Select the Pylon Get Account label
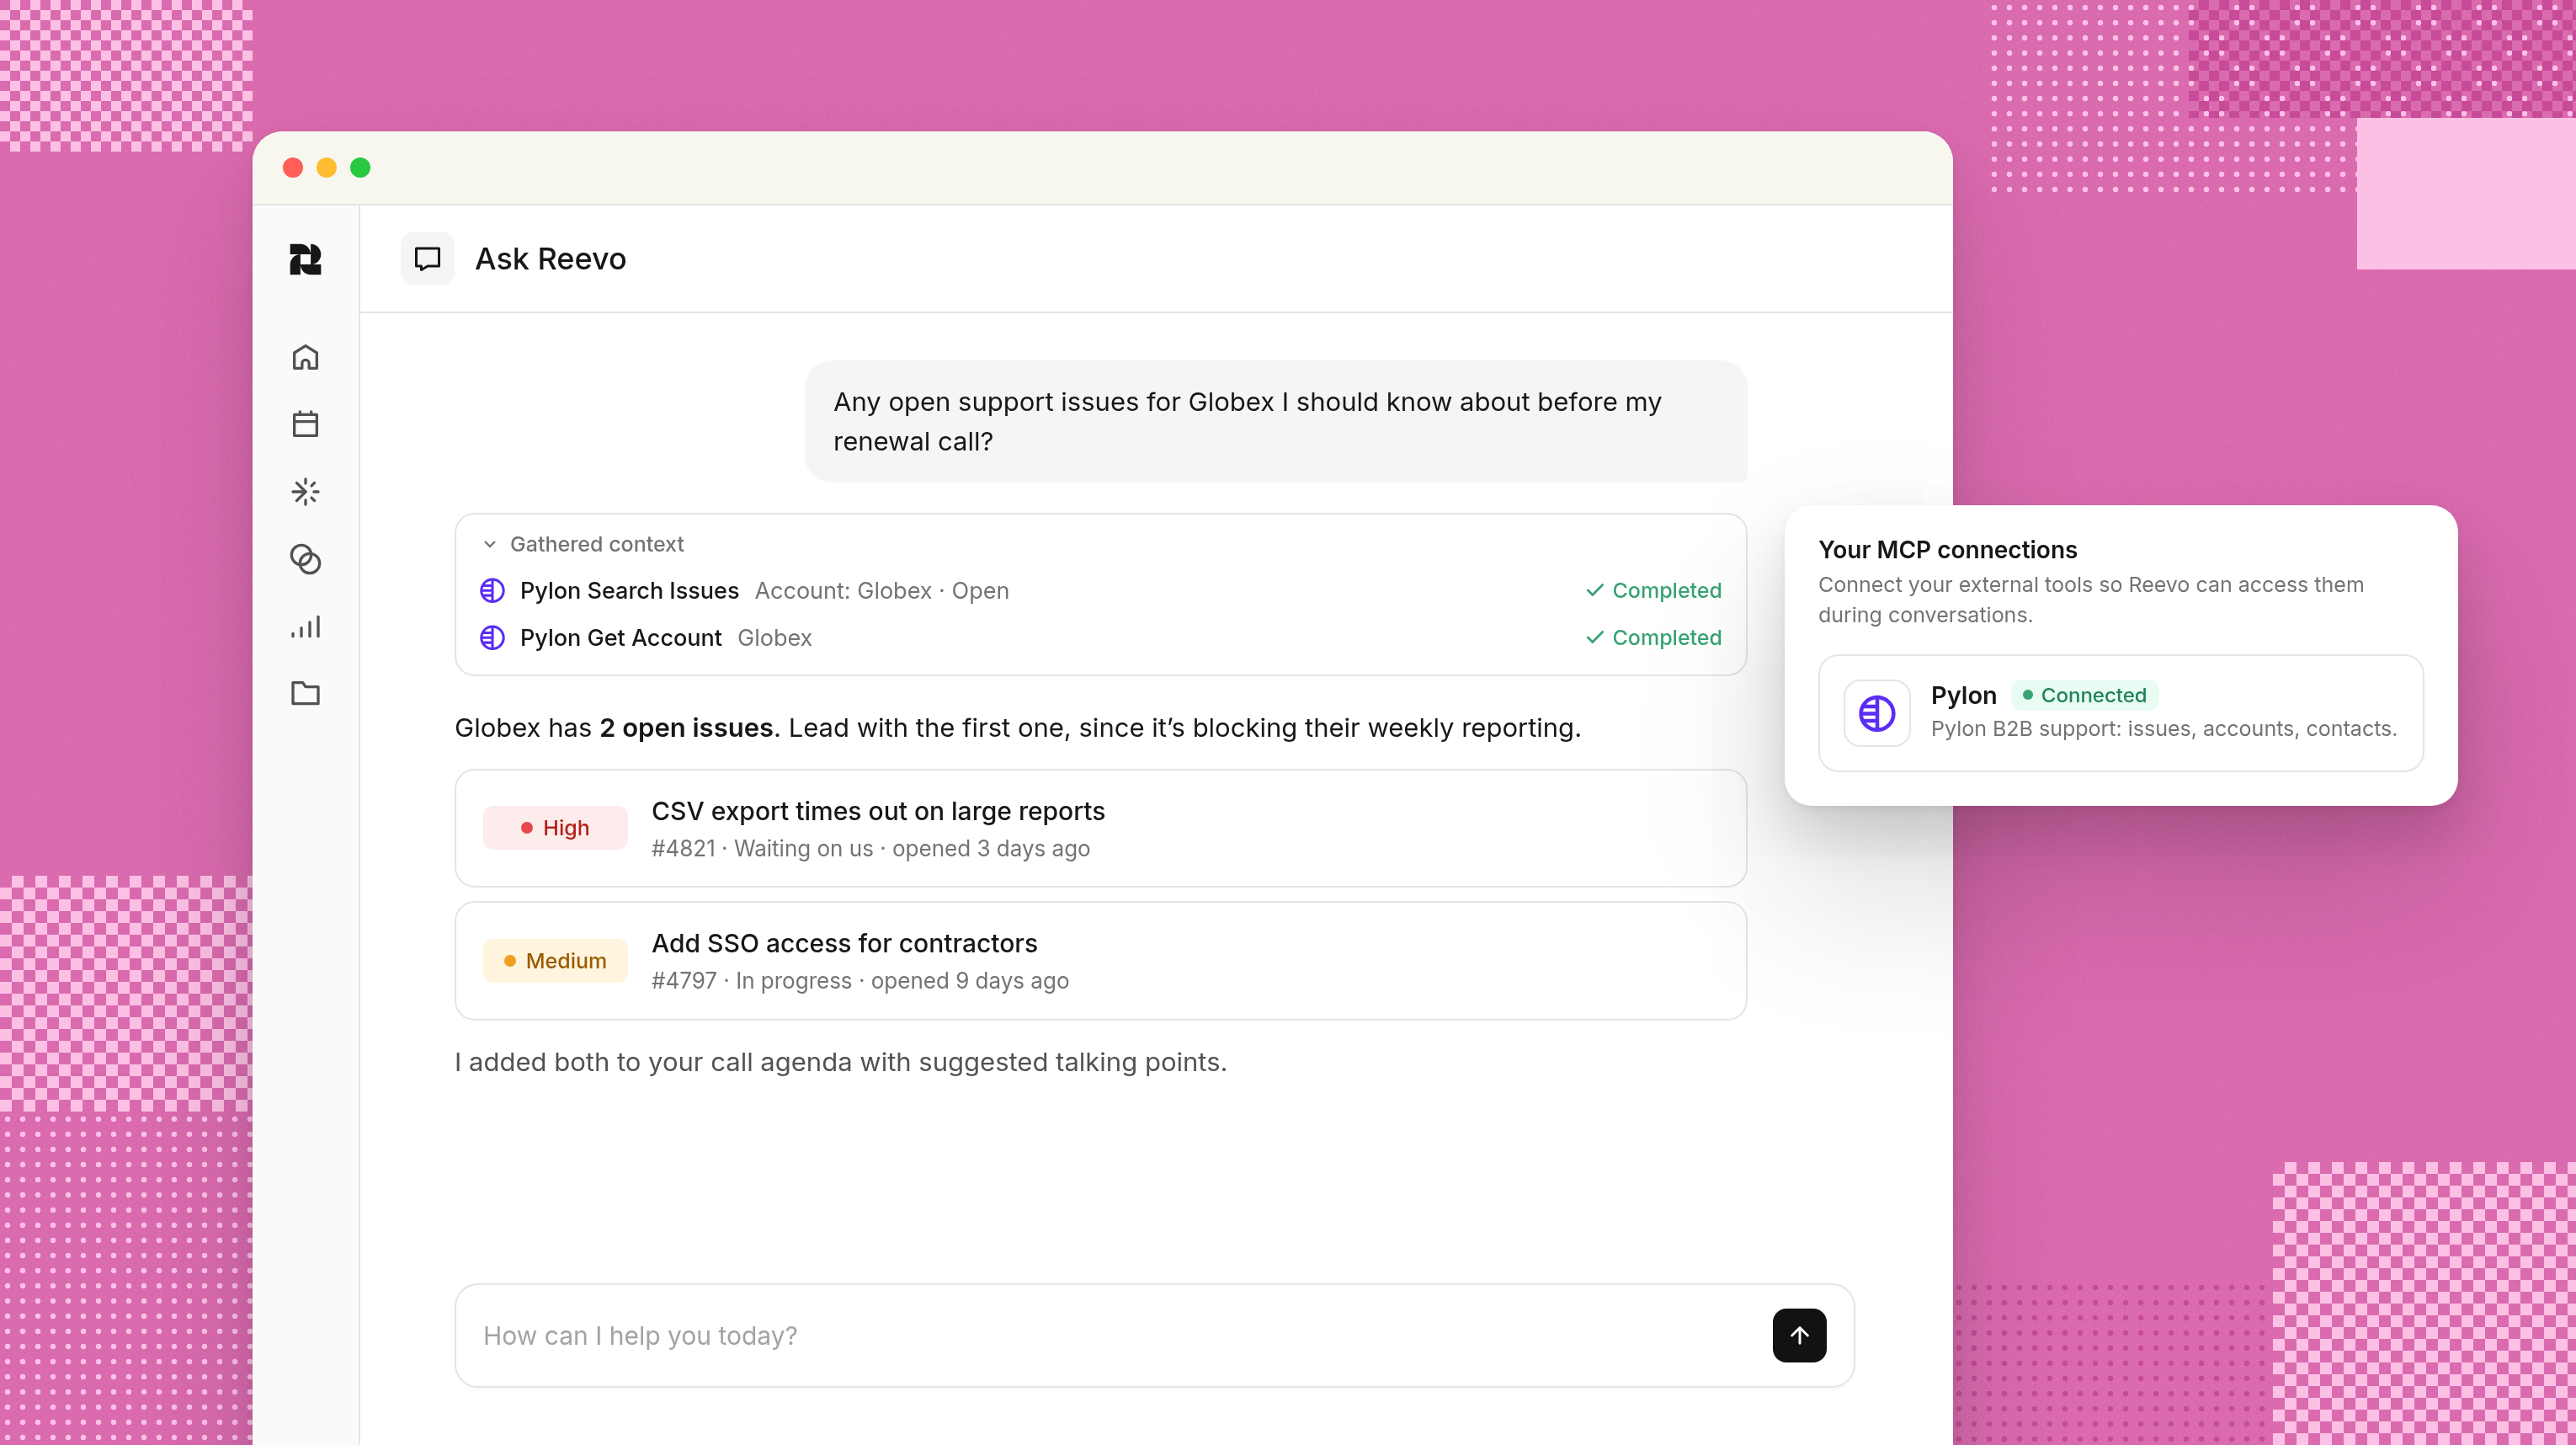The image size is (2576, 1445). click(620, 637)
